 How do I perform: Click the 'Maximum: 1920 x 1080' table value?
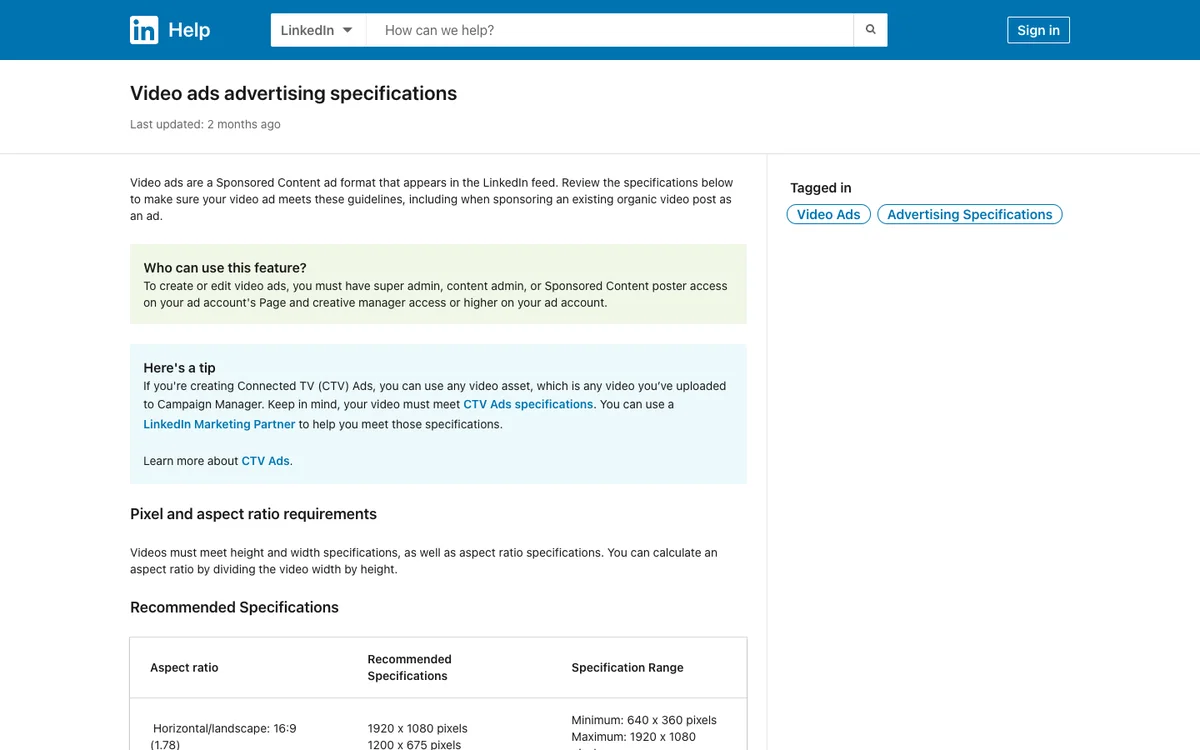pos(633,737)
